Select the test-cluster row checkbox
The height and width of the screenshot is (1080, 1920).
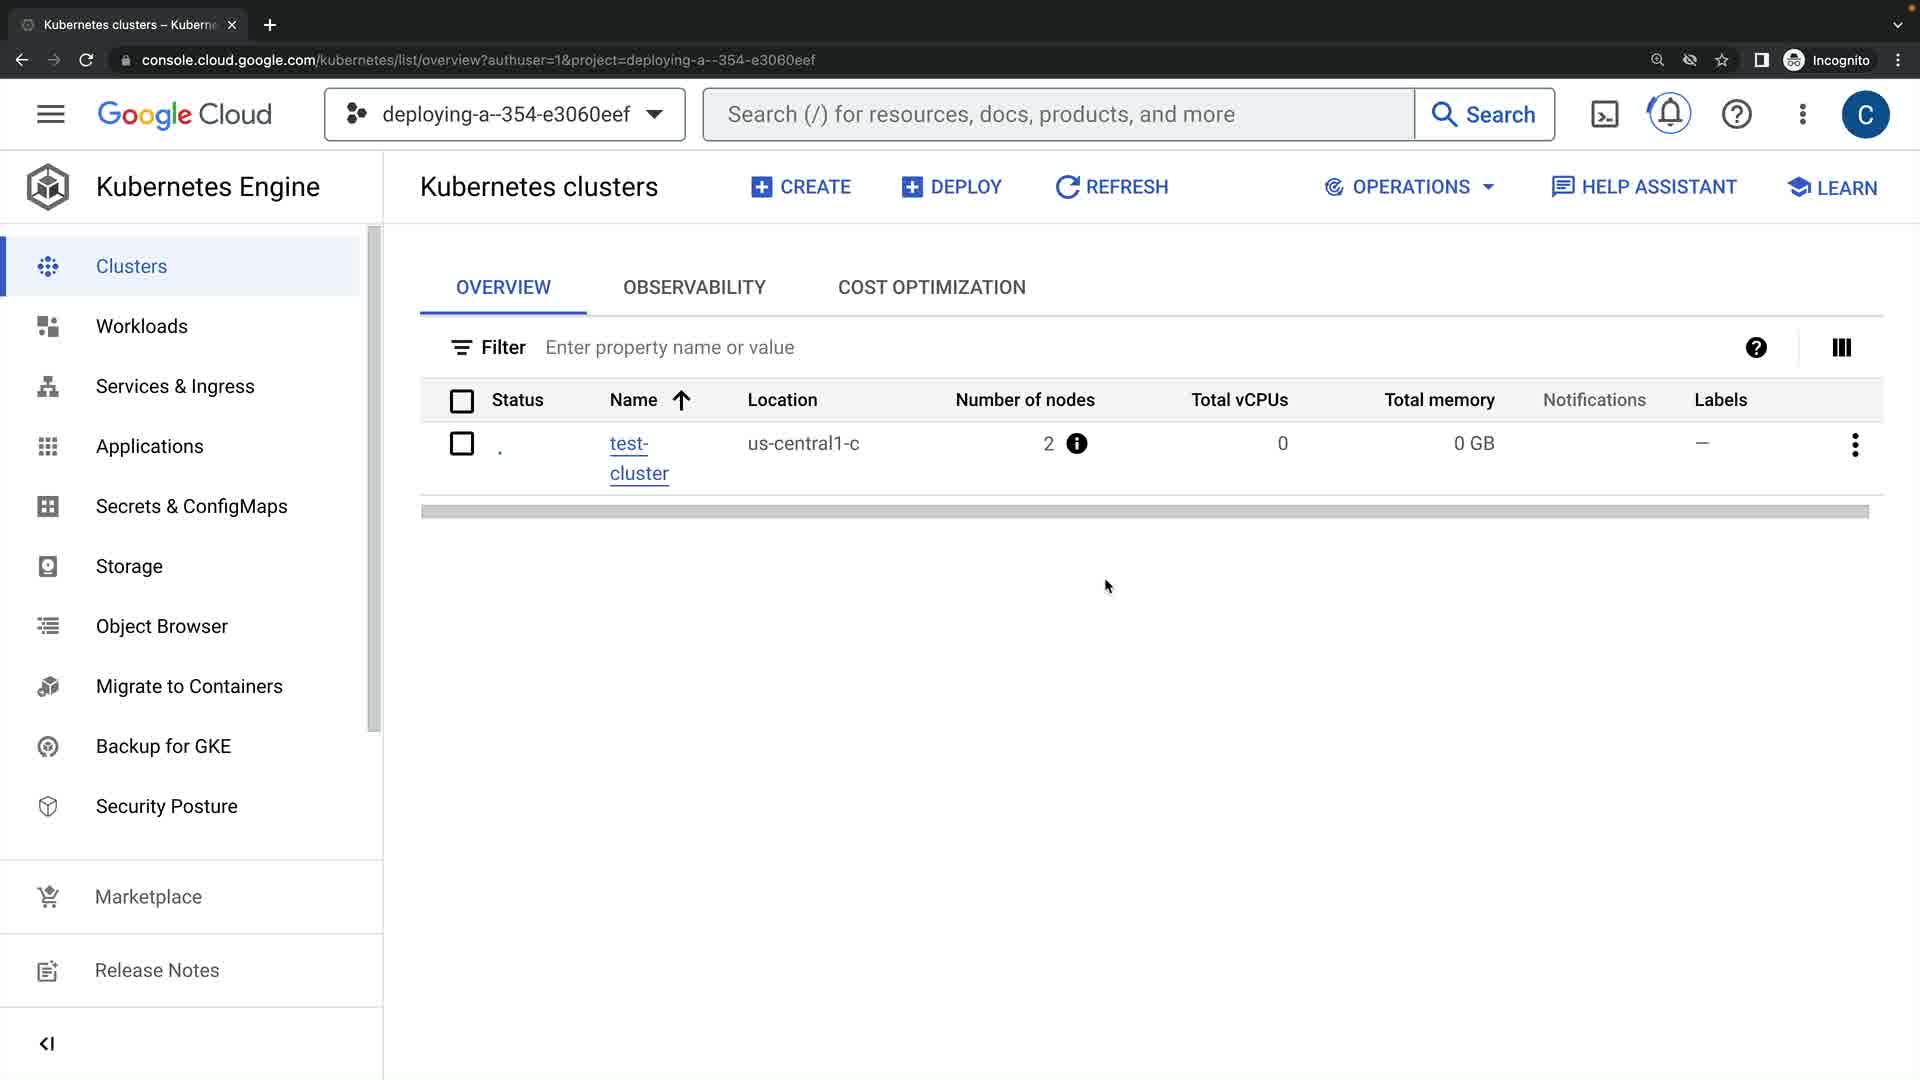(x=462, y=444)
